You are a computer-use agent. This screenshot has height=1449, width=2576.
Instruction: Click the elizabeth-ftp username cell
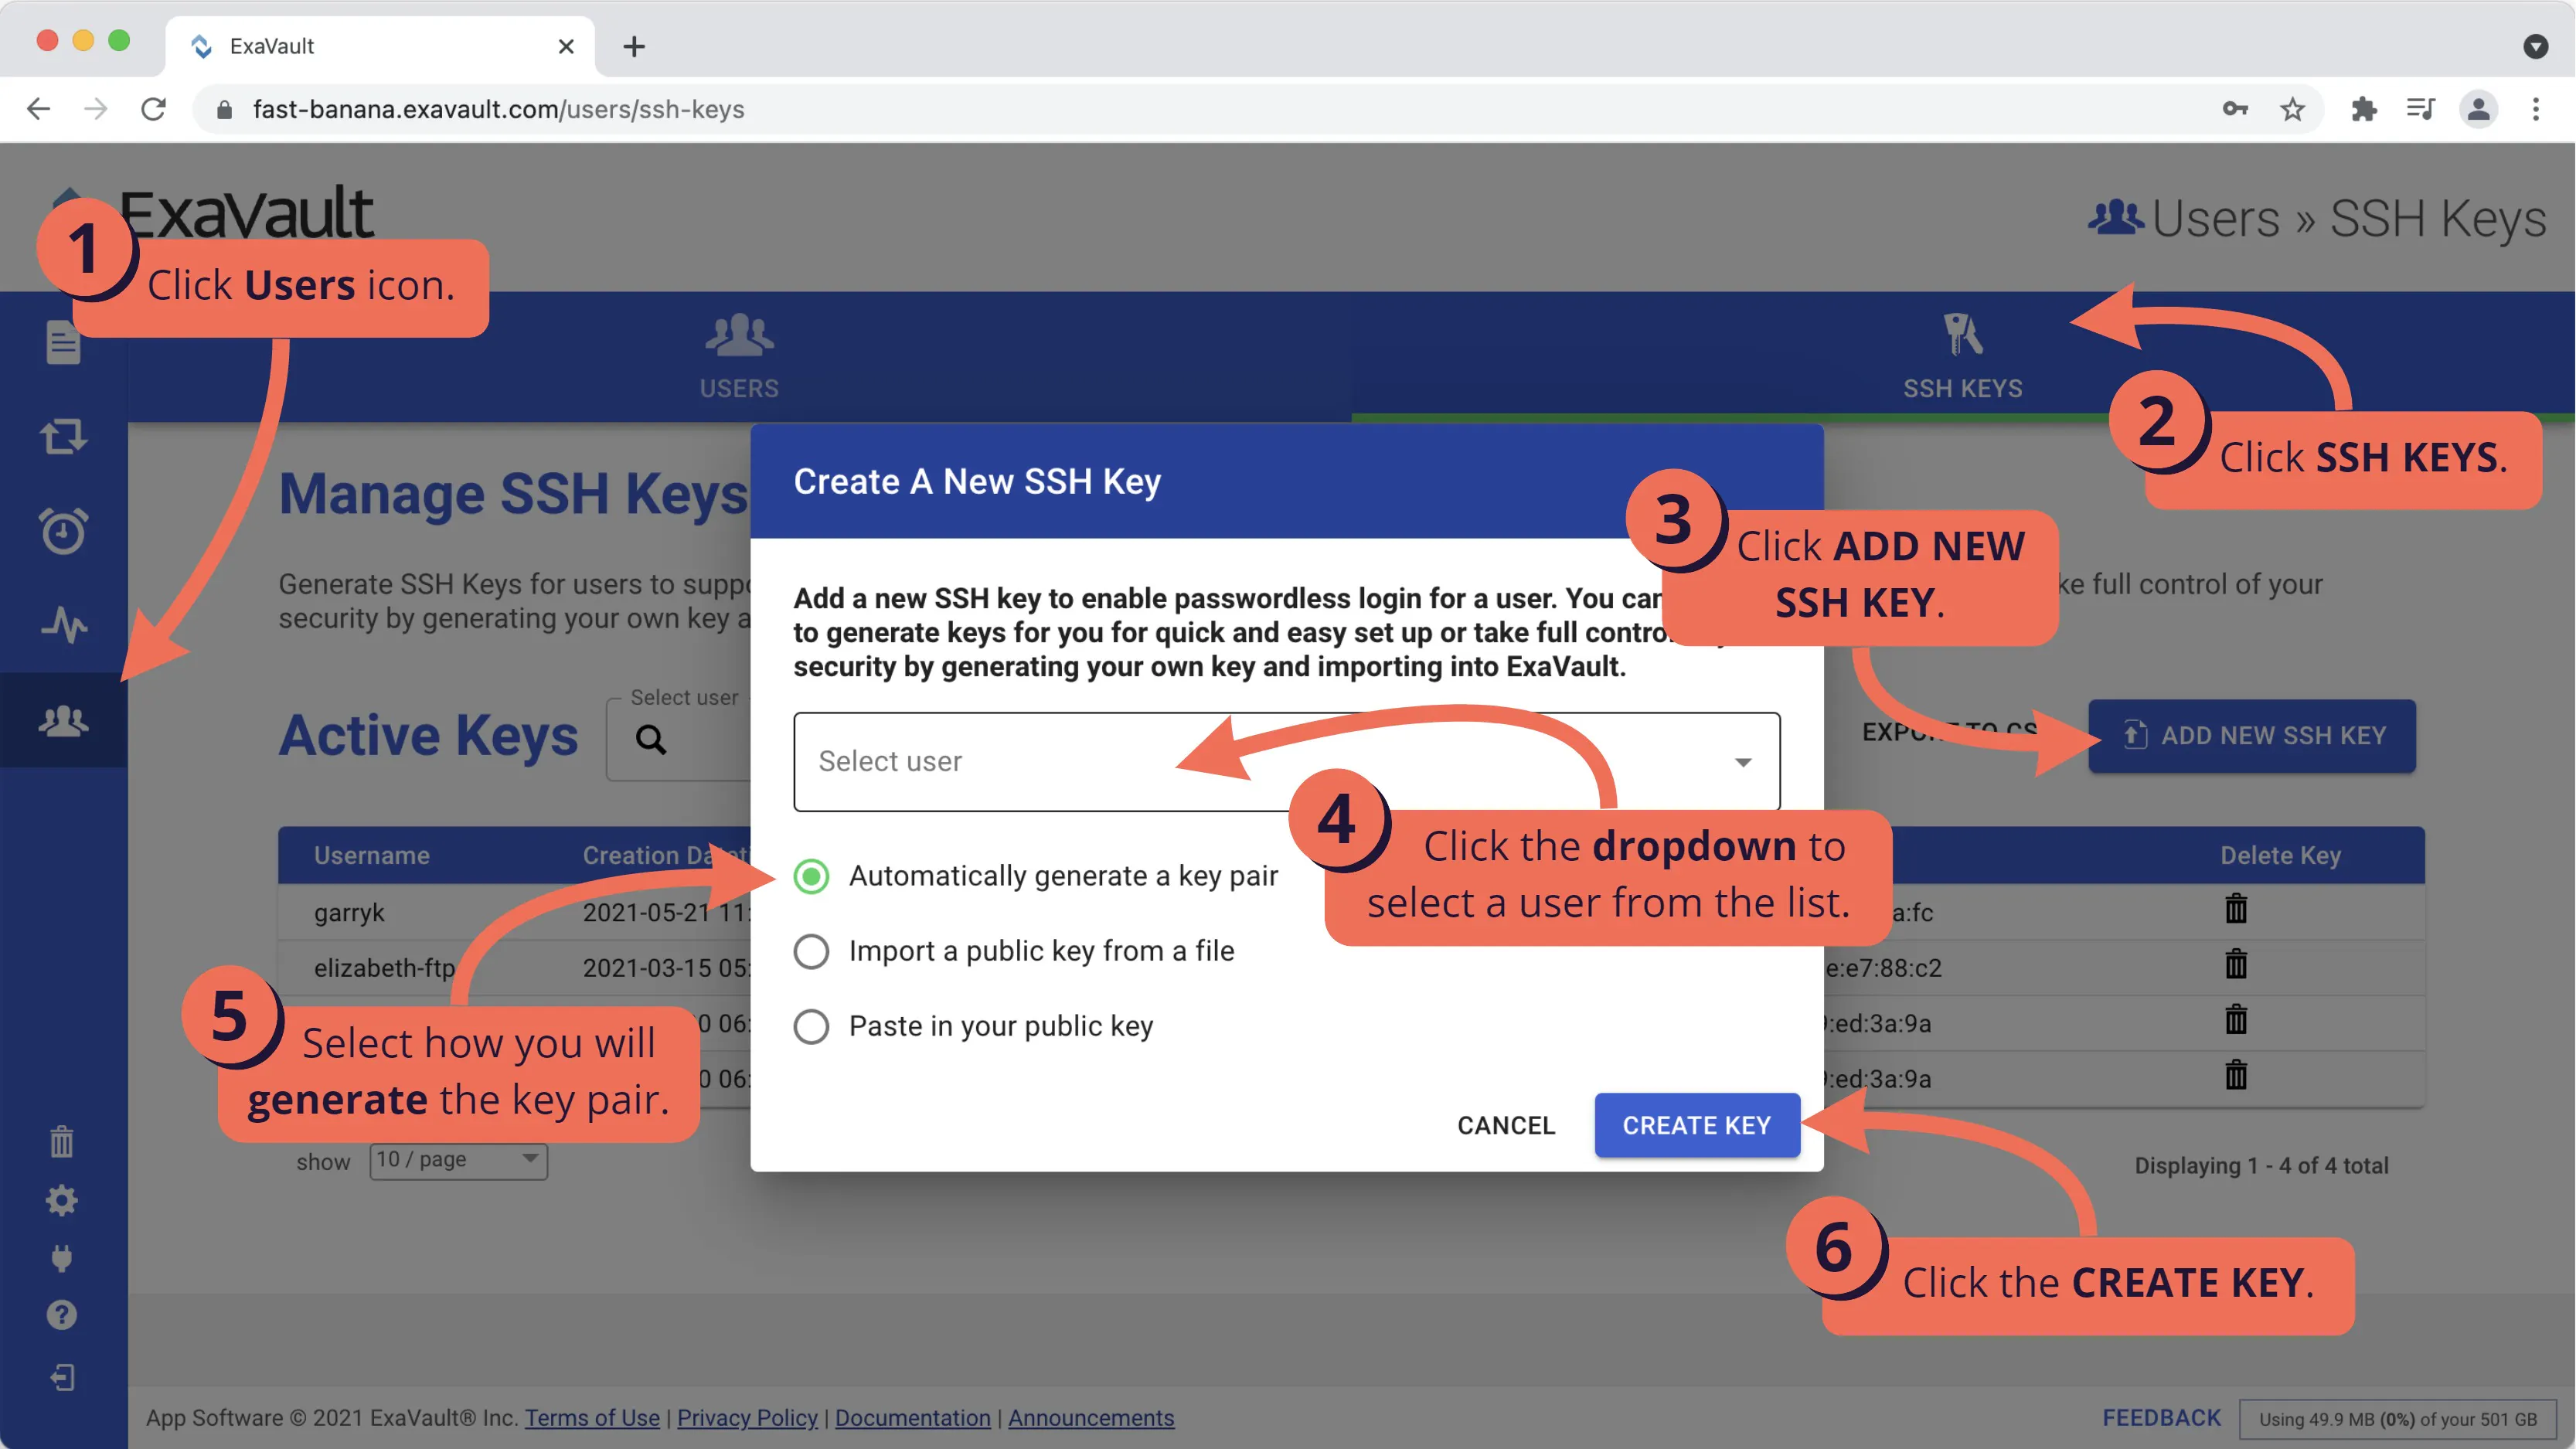(x=384, y=968)
